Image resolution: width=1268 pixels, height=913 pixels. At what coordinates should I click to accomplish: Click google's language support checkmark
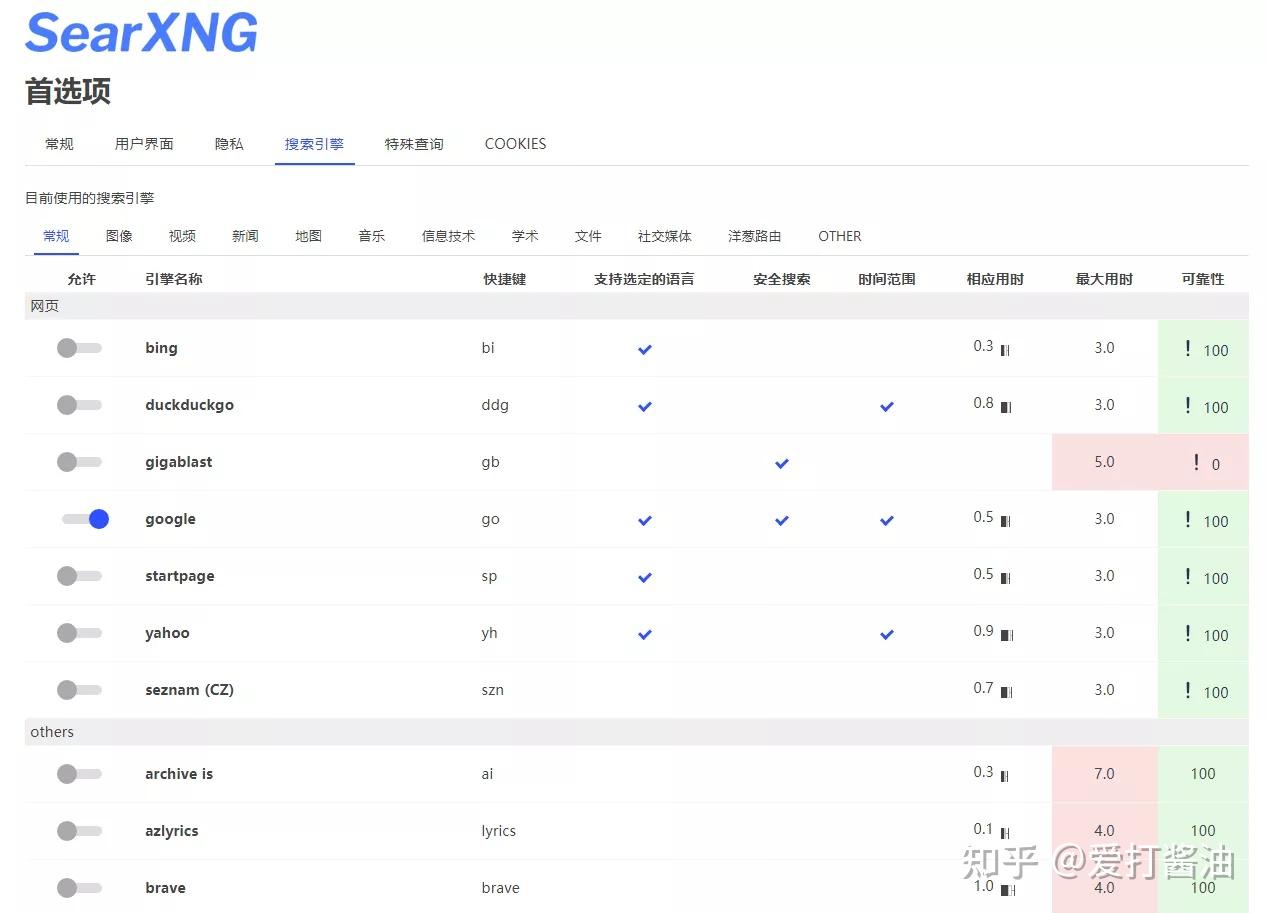645,520
